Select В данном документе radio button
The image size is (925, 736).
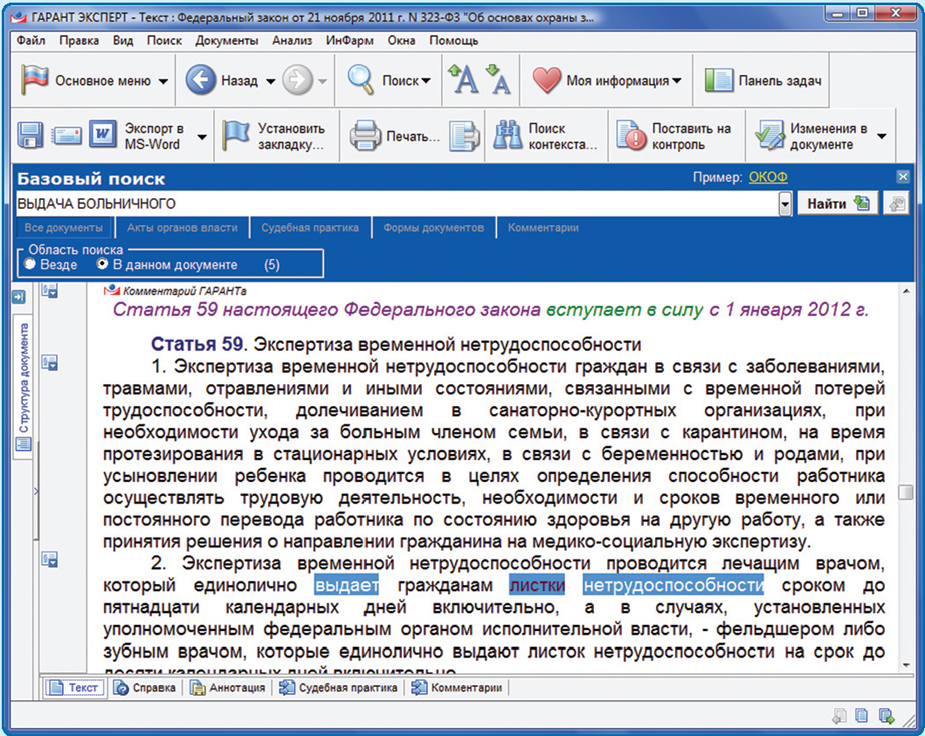tap(102, 265)
